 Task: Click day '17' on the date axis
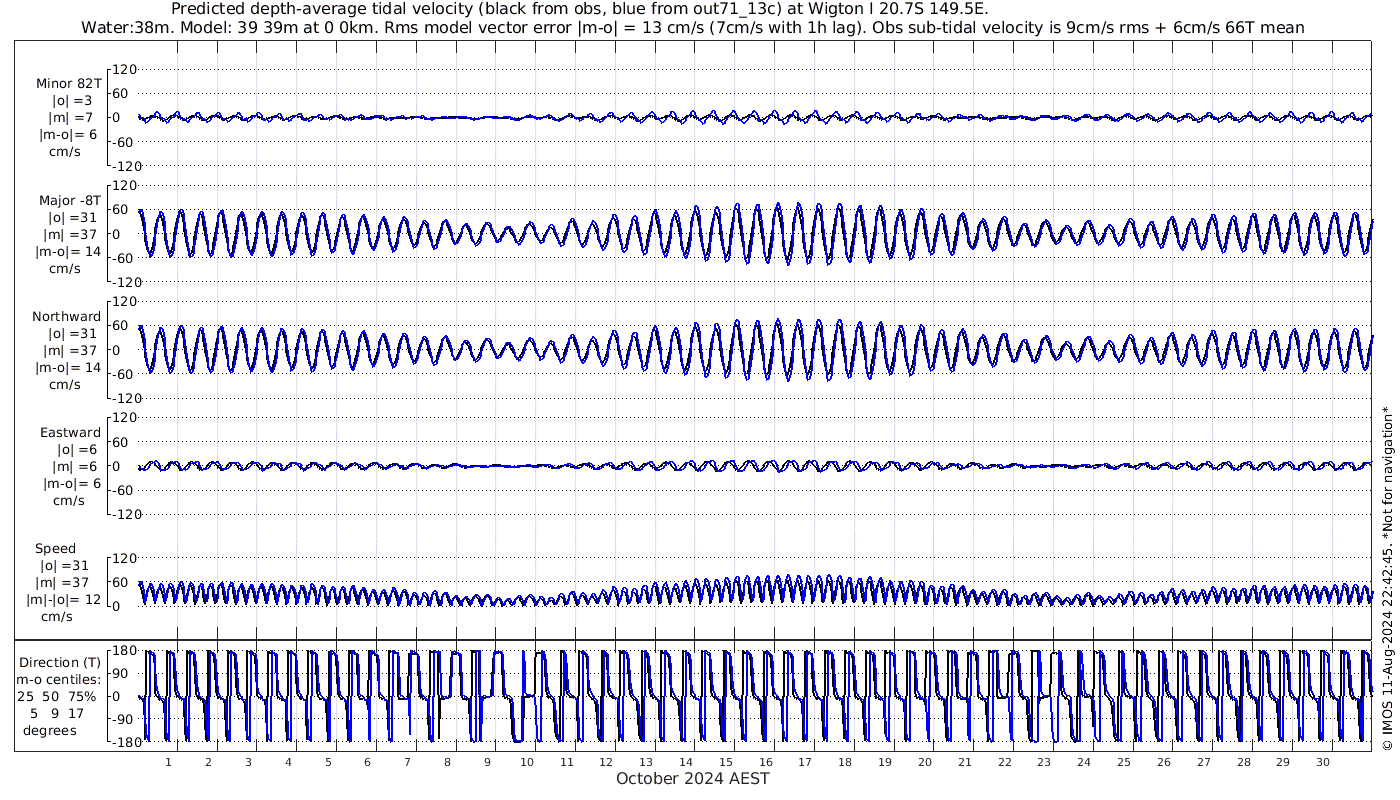[x=806, y=762]
